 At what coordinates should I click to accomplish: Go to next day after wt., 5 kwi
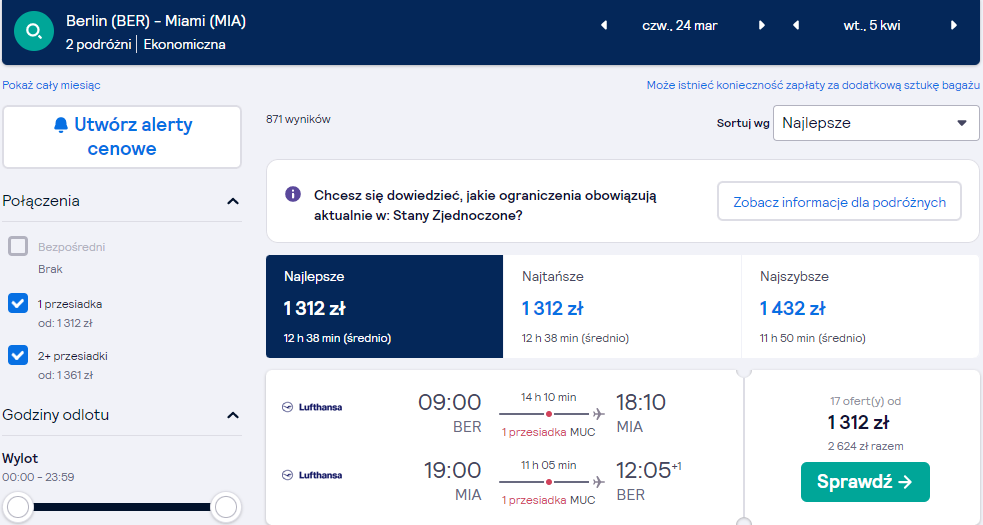pos(954,26)
